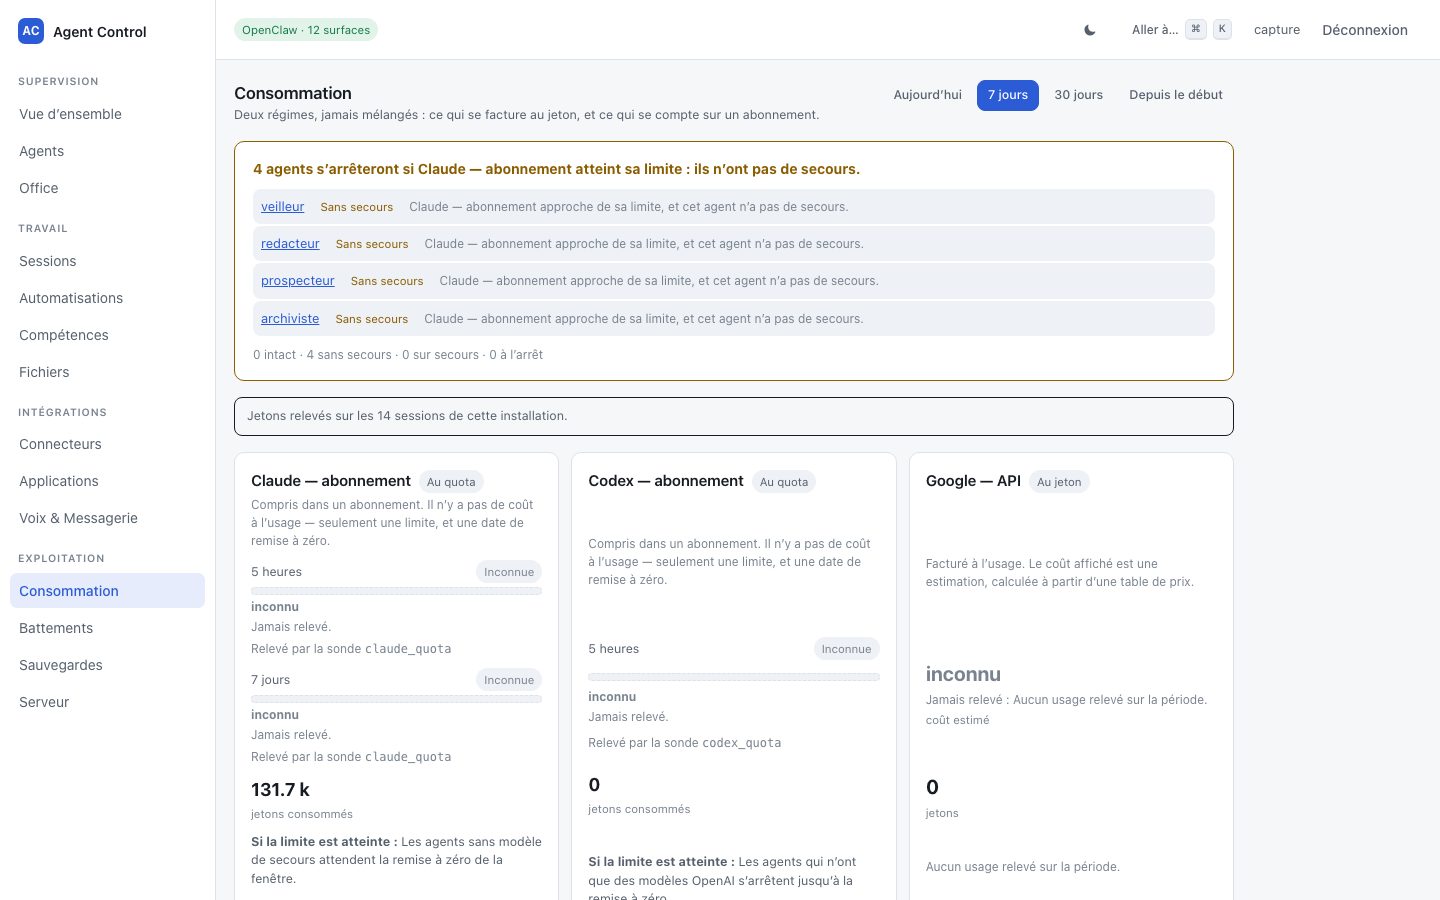Click the AC logo icon
This screenshot has width=1440, height=900.
(31, 31)
